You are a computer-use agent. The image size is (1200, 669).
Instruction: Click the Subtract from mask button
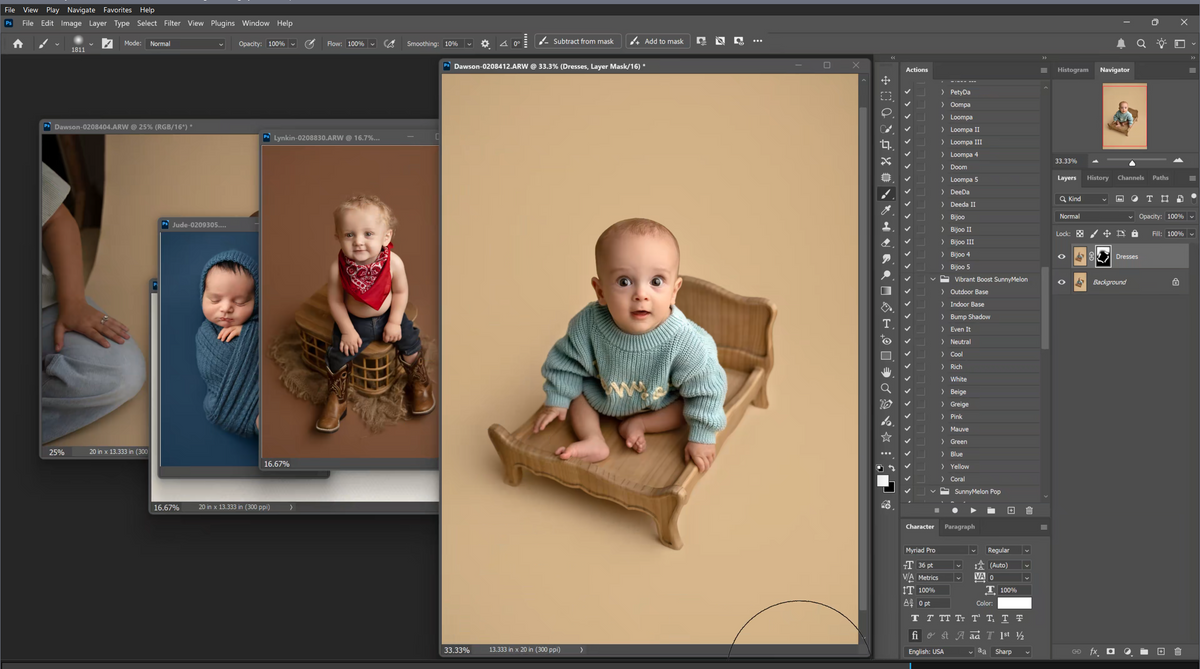[575, 41]
